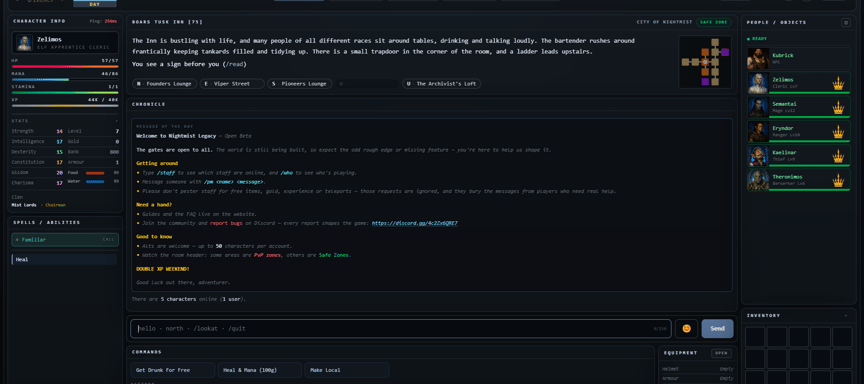Click the DAY time indicator
The image size is (864, 384).
[x=95, y=4]
